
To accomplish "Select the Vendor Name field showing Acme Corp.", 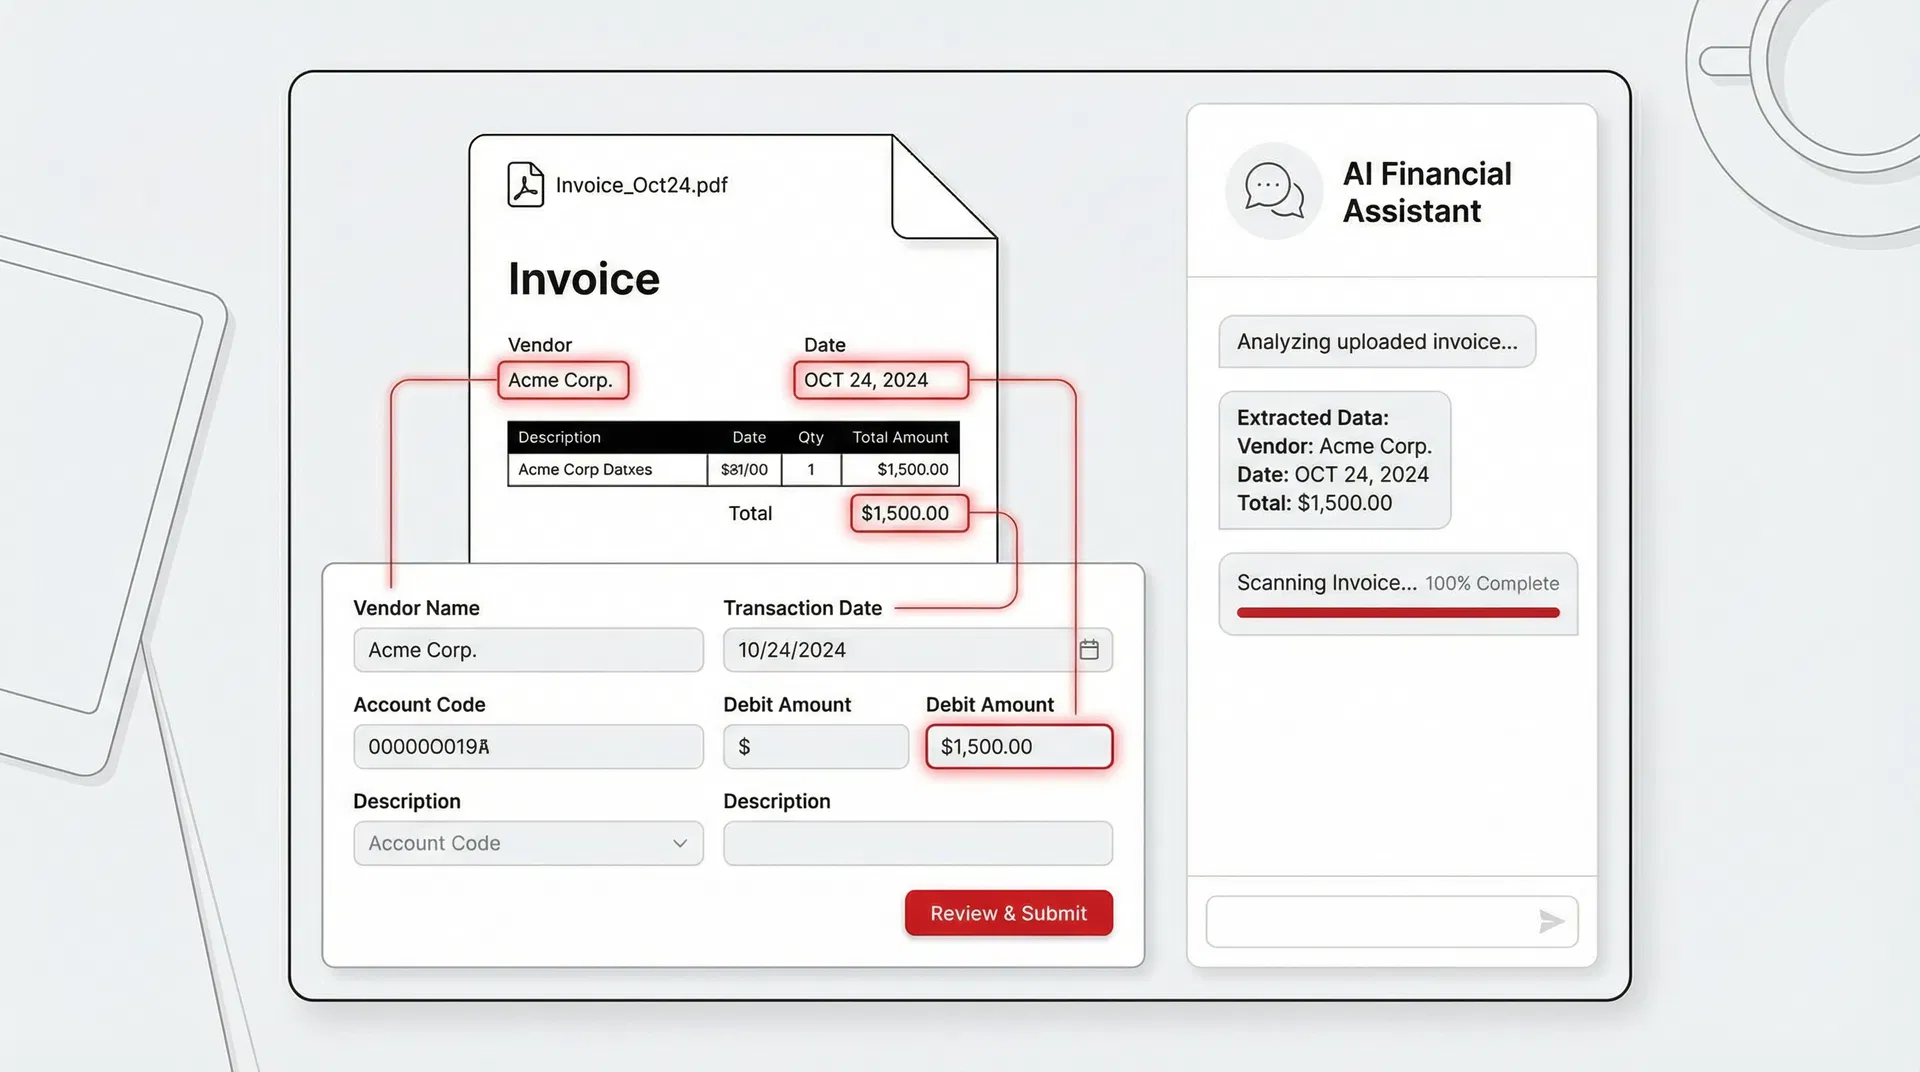I will (x=528, y=649).
